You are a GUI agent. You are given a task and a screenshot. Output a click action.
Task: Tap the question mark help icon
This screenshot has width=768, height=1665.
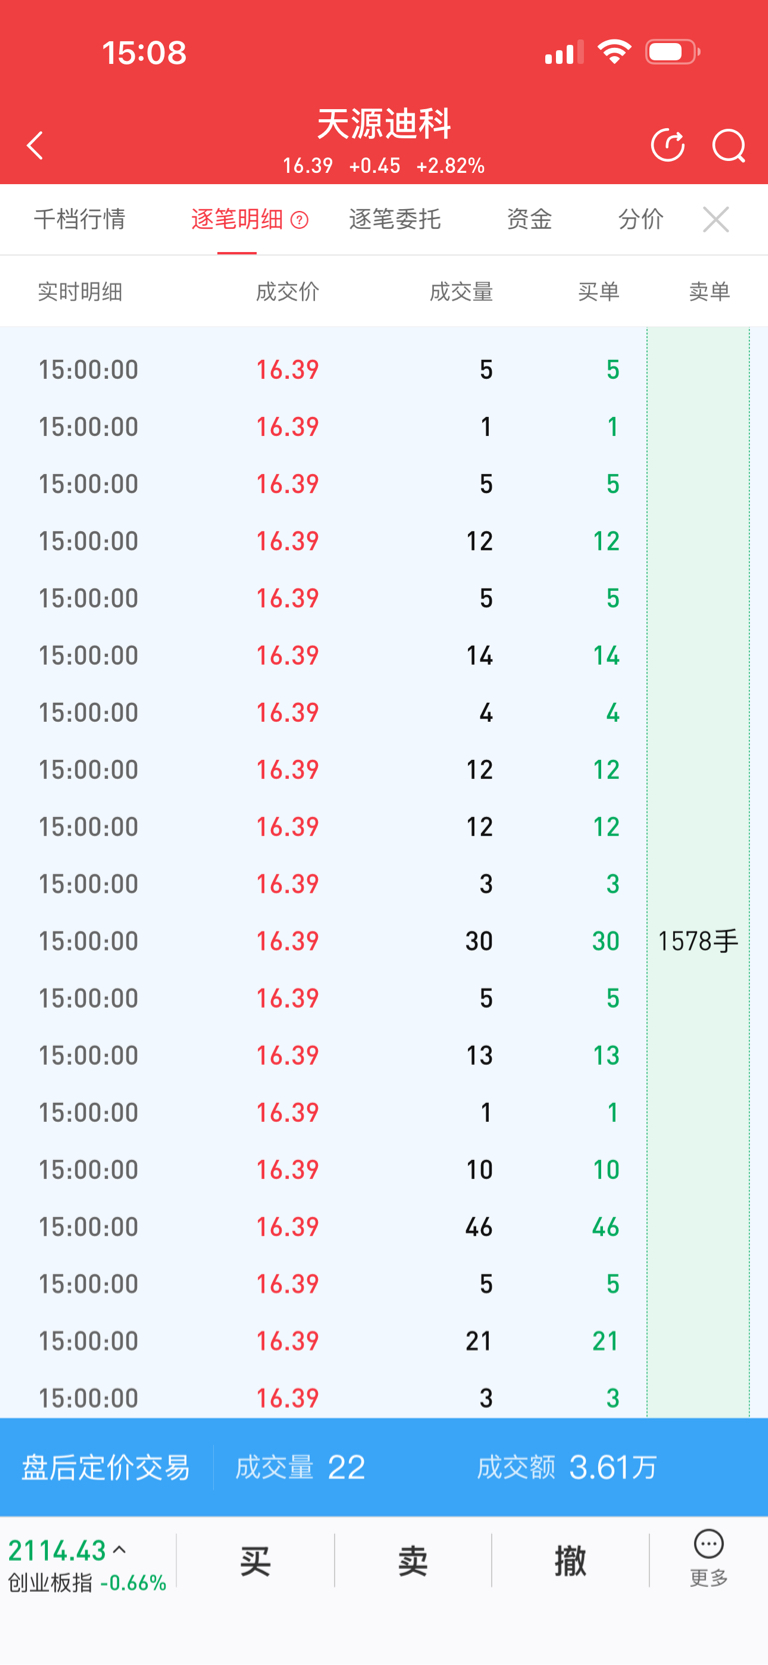(x=299, y=220)
